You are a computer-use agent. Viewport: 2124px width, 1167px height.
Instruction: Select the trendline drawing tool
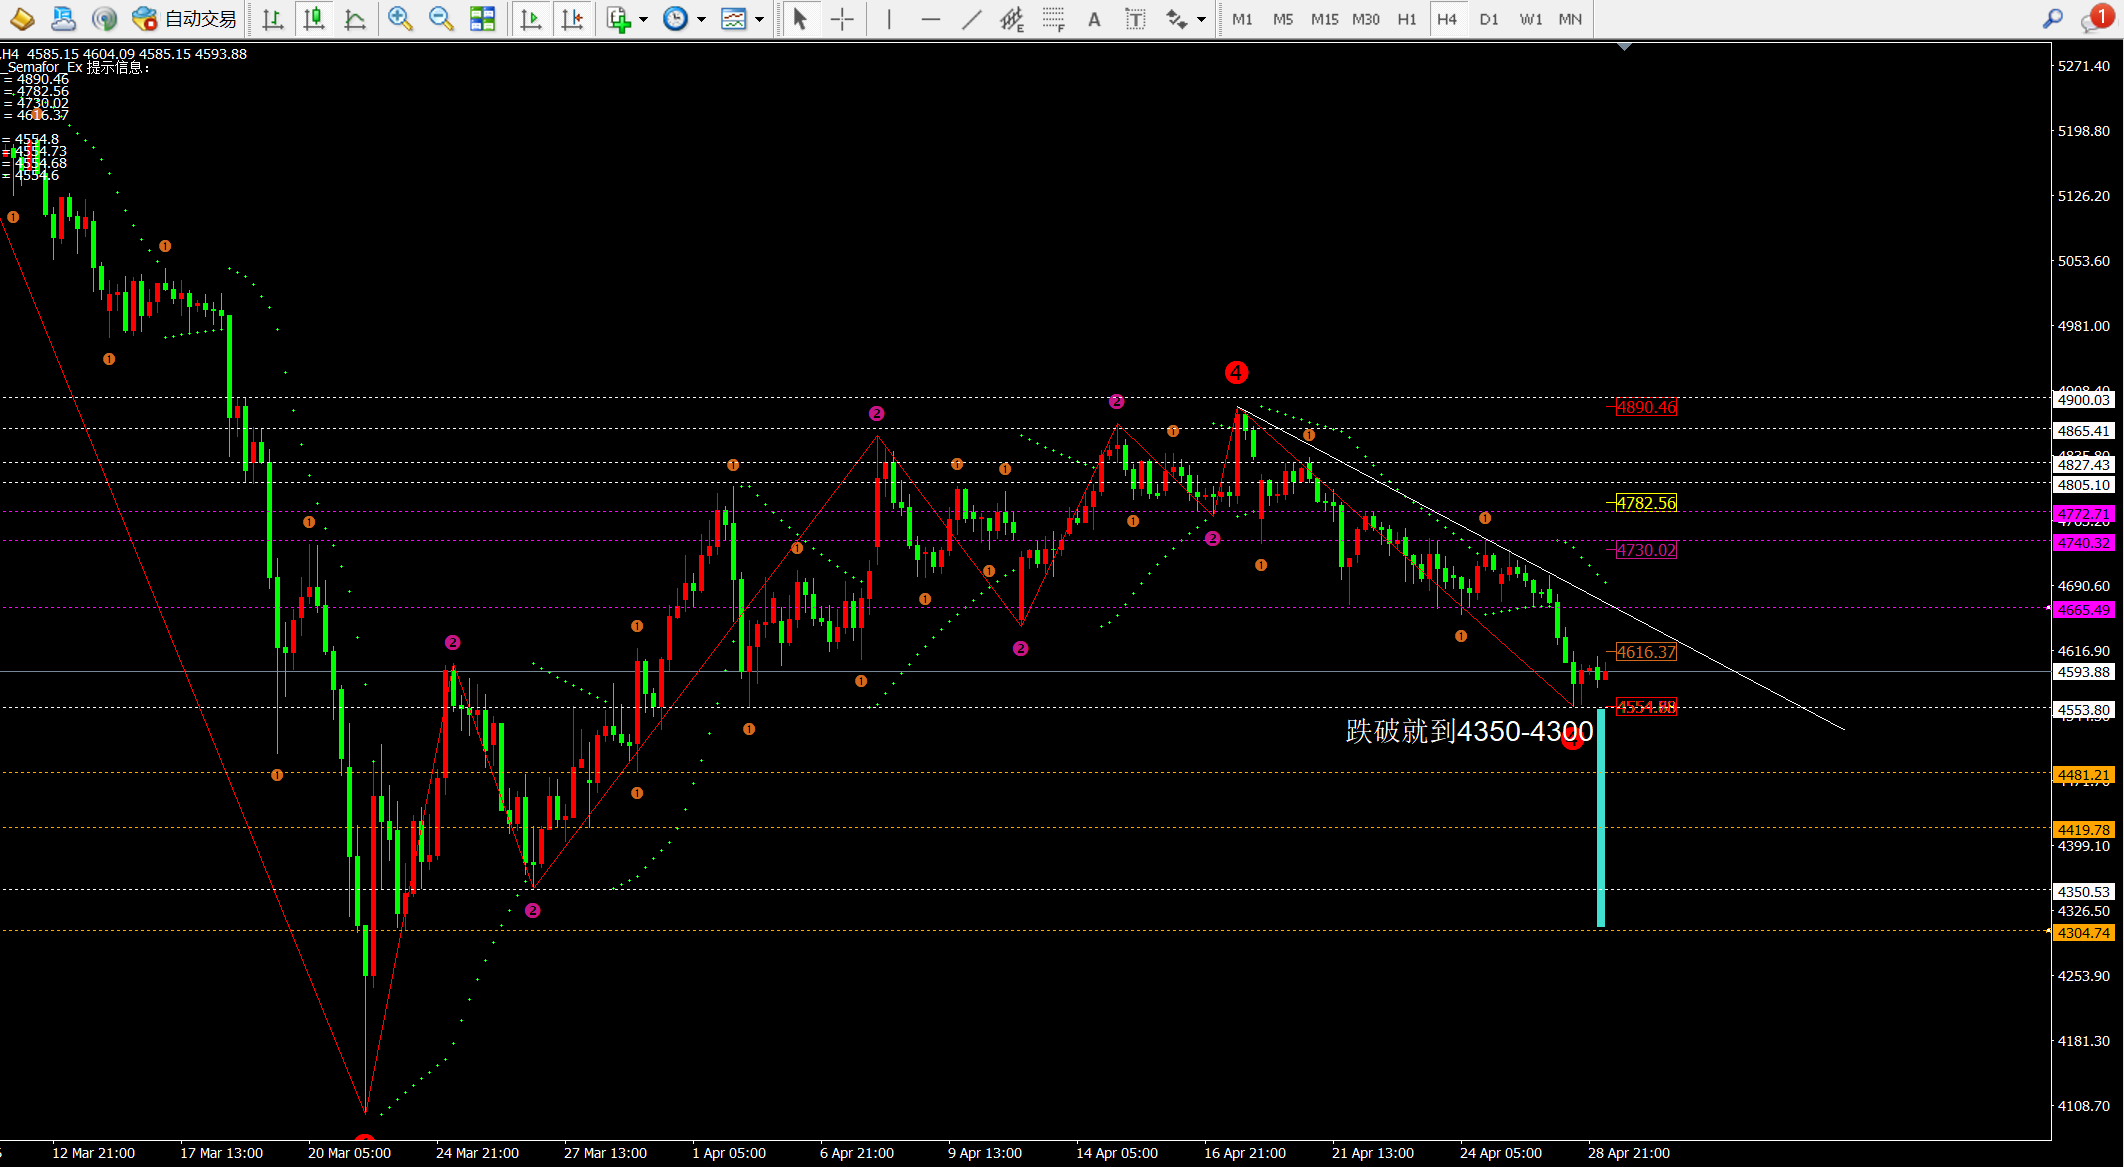click(x=971, y=19)
